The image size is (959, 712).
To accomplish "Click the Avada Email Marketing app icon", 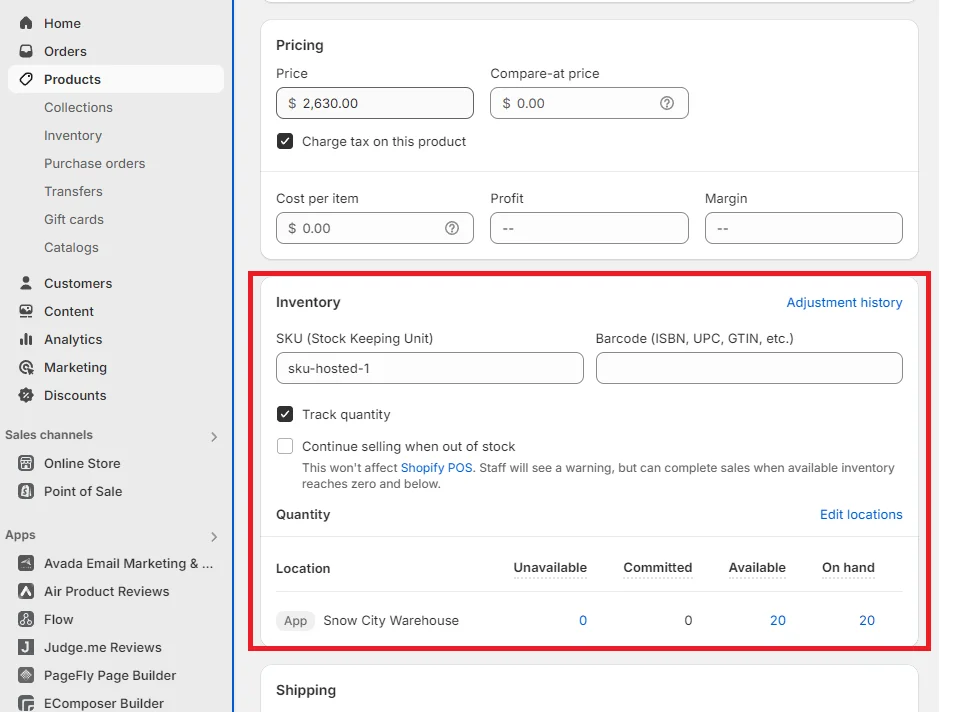I will point(26,563).
